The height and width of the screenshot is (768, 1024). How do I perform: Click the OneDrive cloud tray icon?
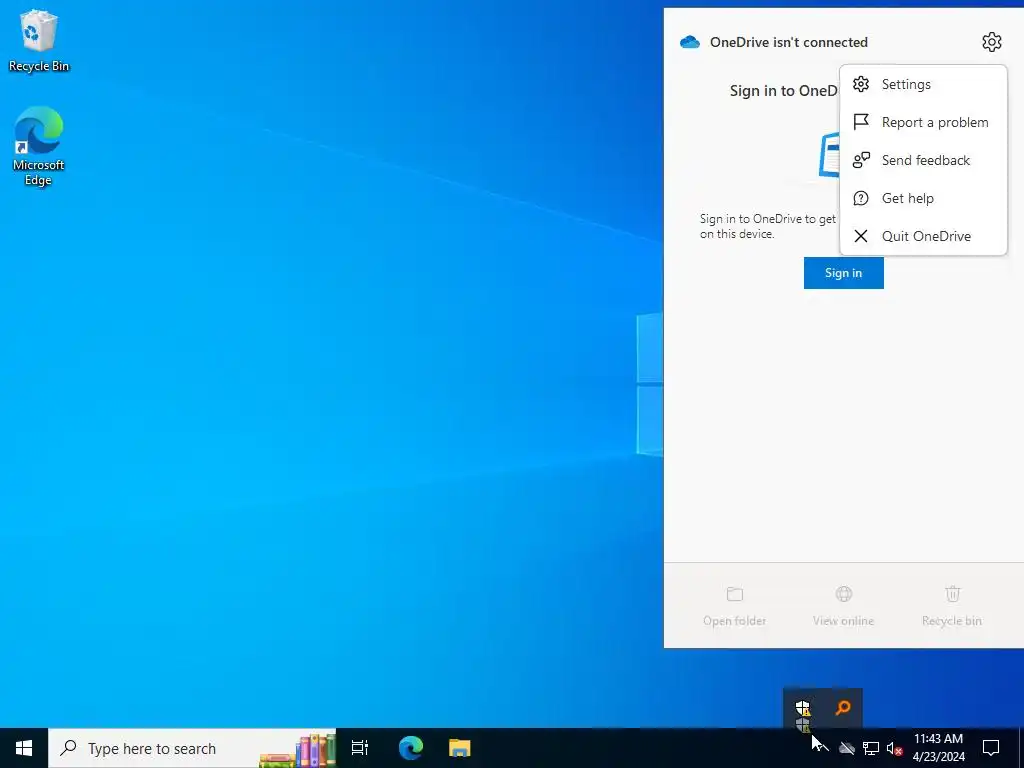[847, 748]
